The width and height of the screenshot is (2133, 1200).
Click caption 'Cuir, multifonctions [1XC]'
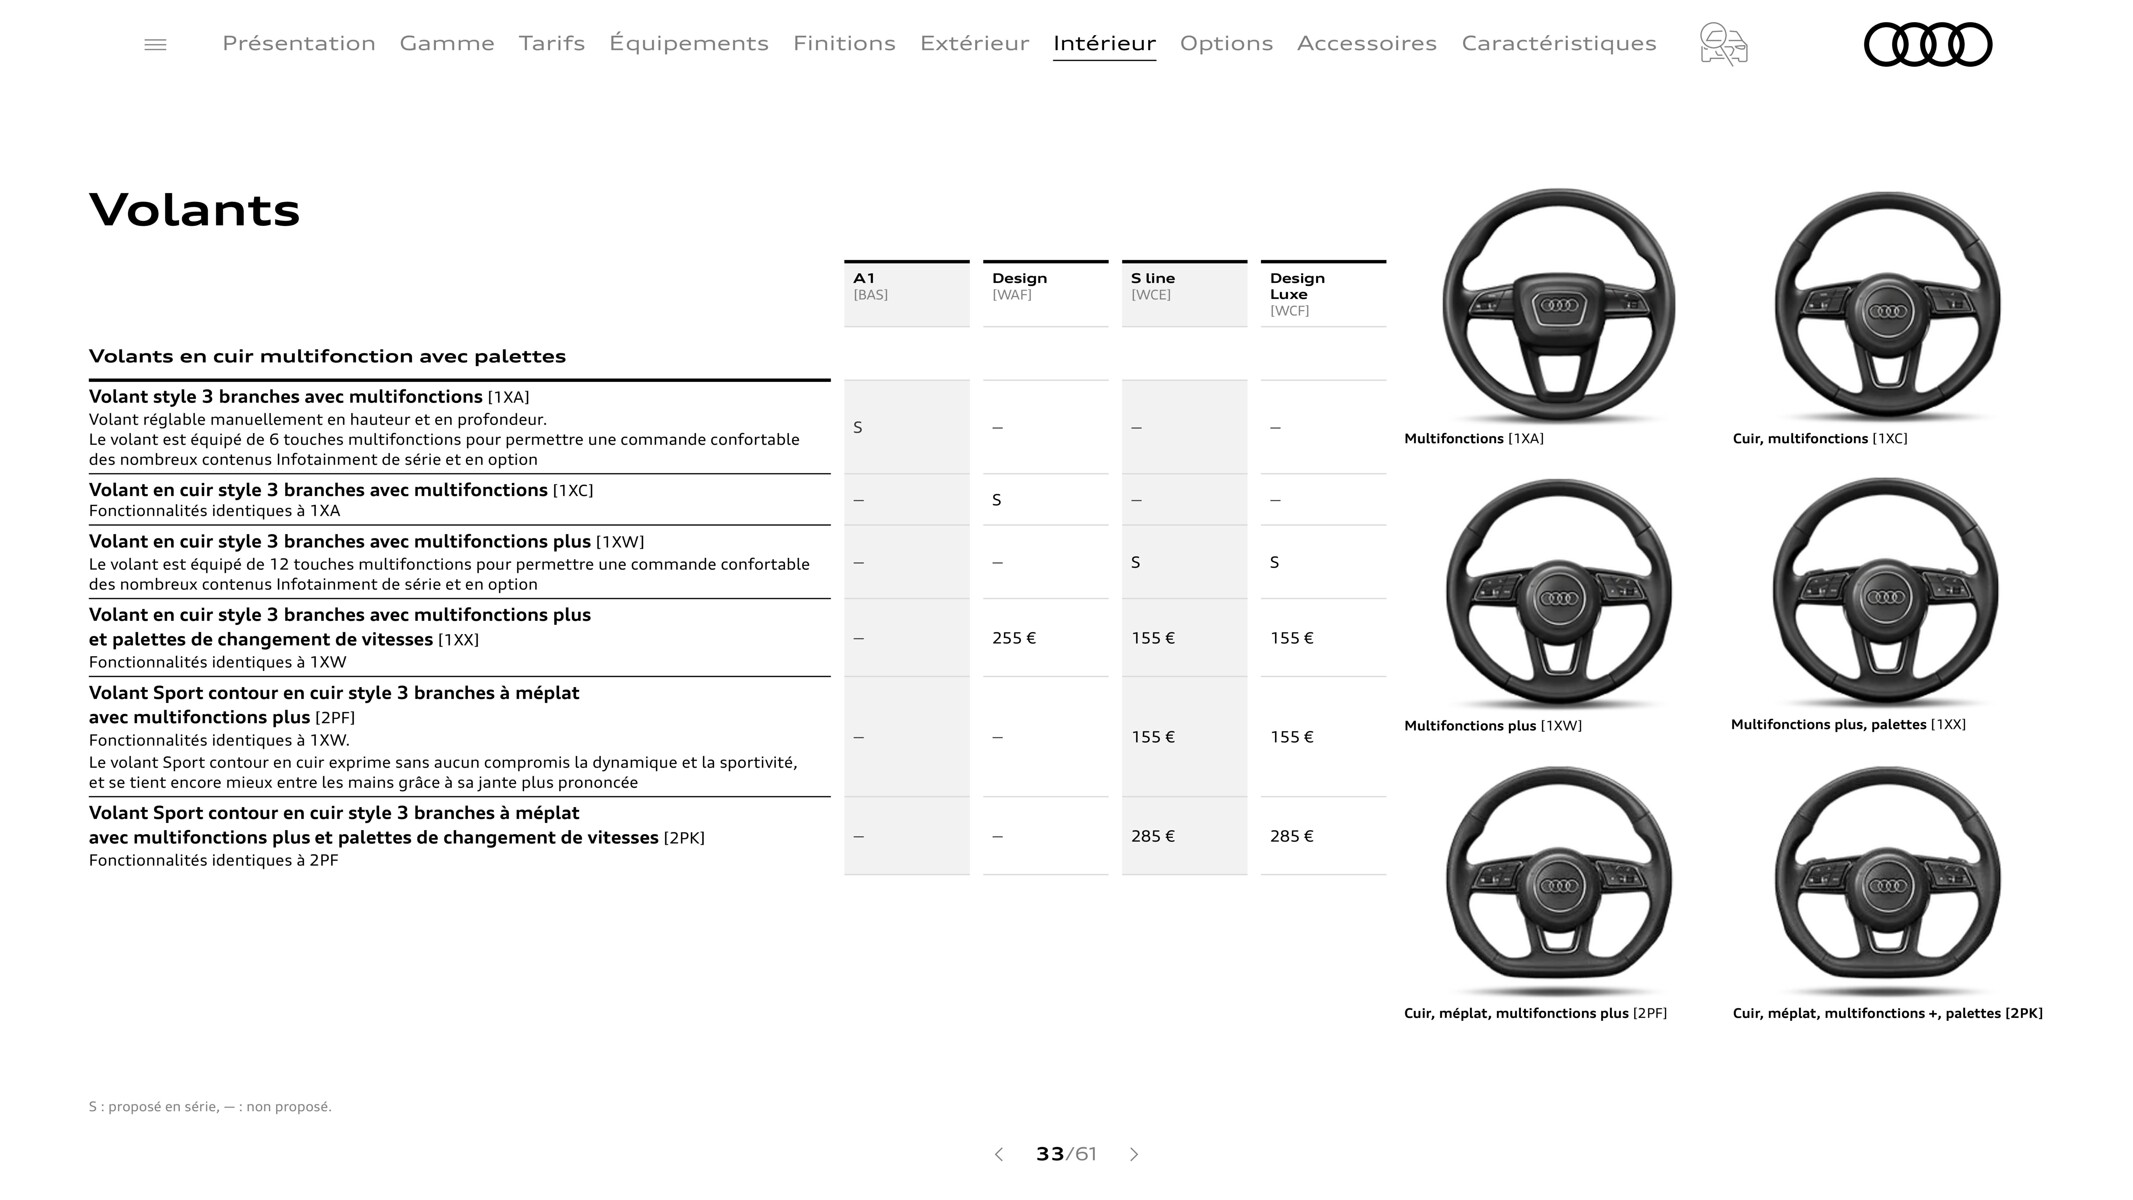[1820, 439]
